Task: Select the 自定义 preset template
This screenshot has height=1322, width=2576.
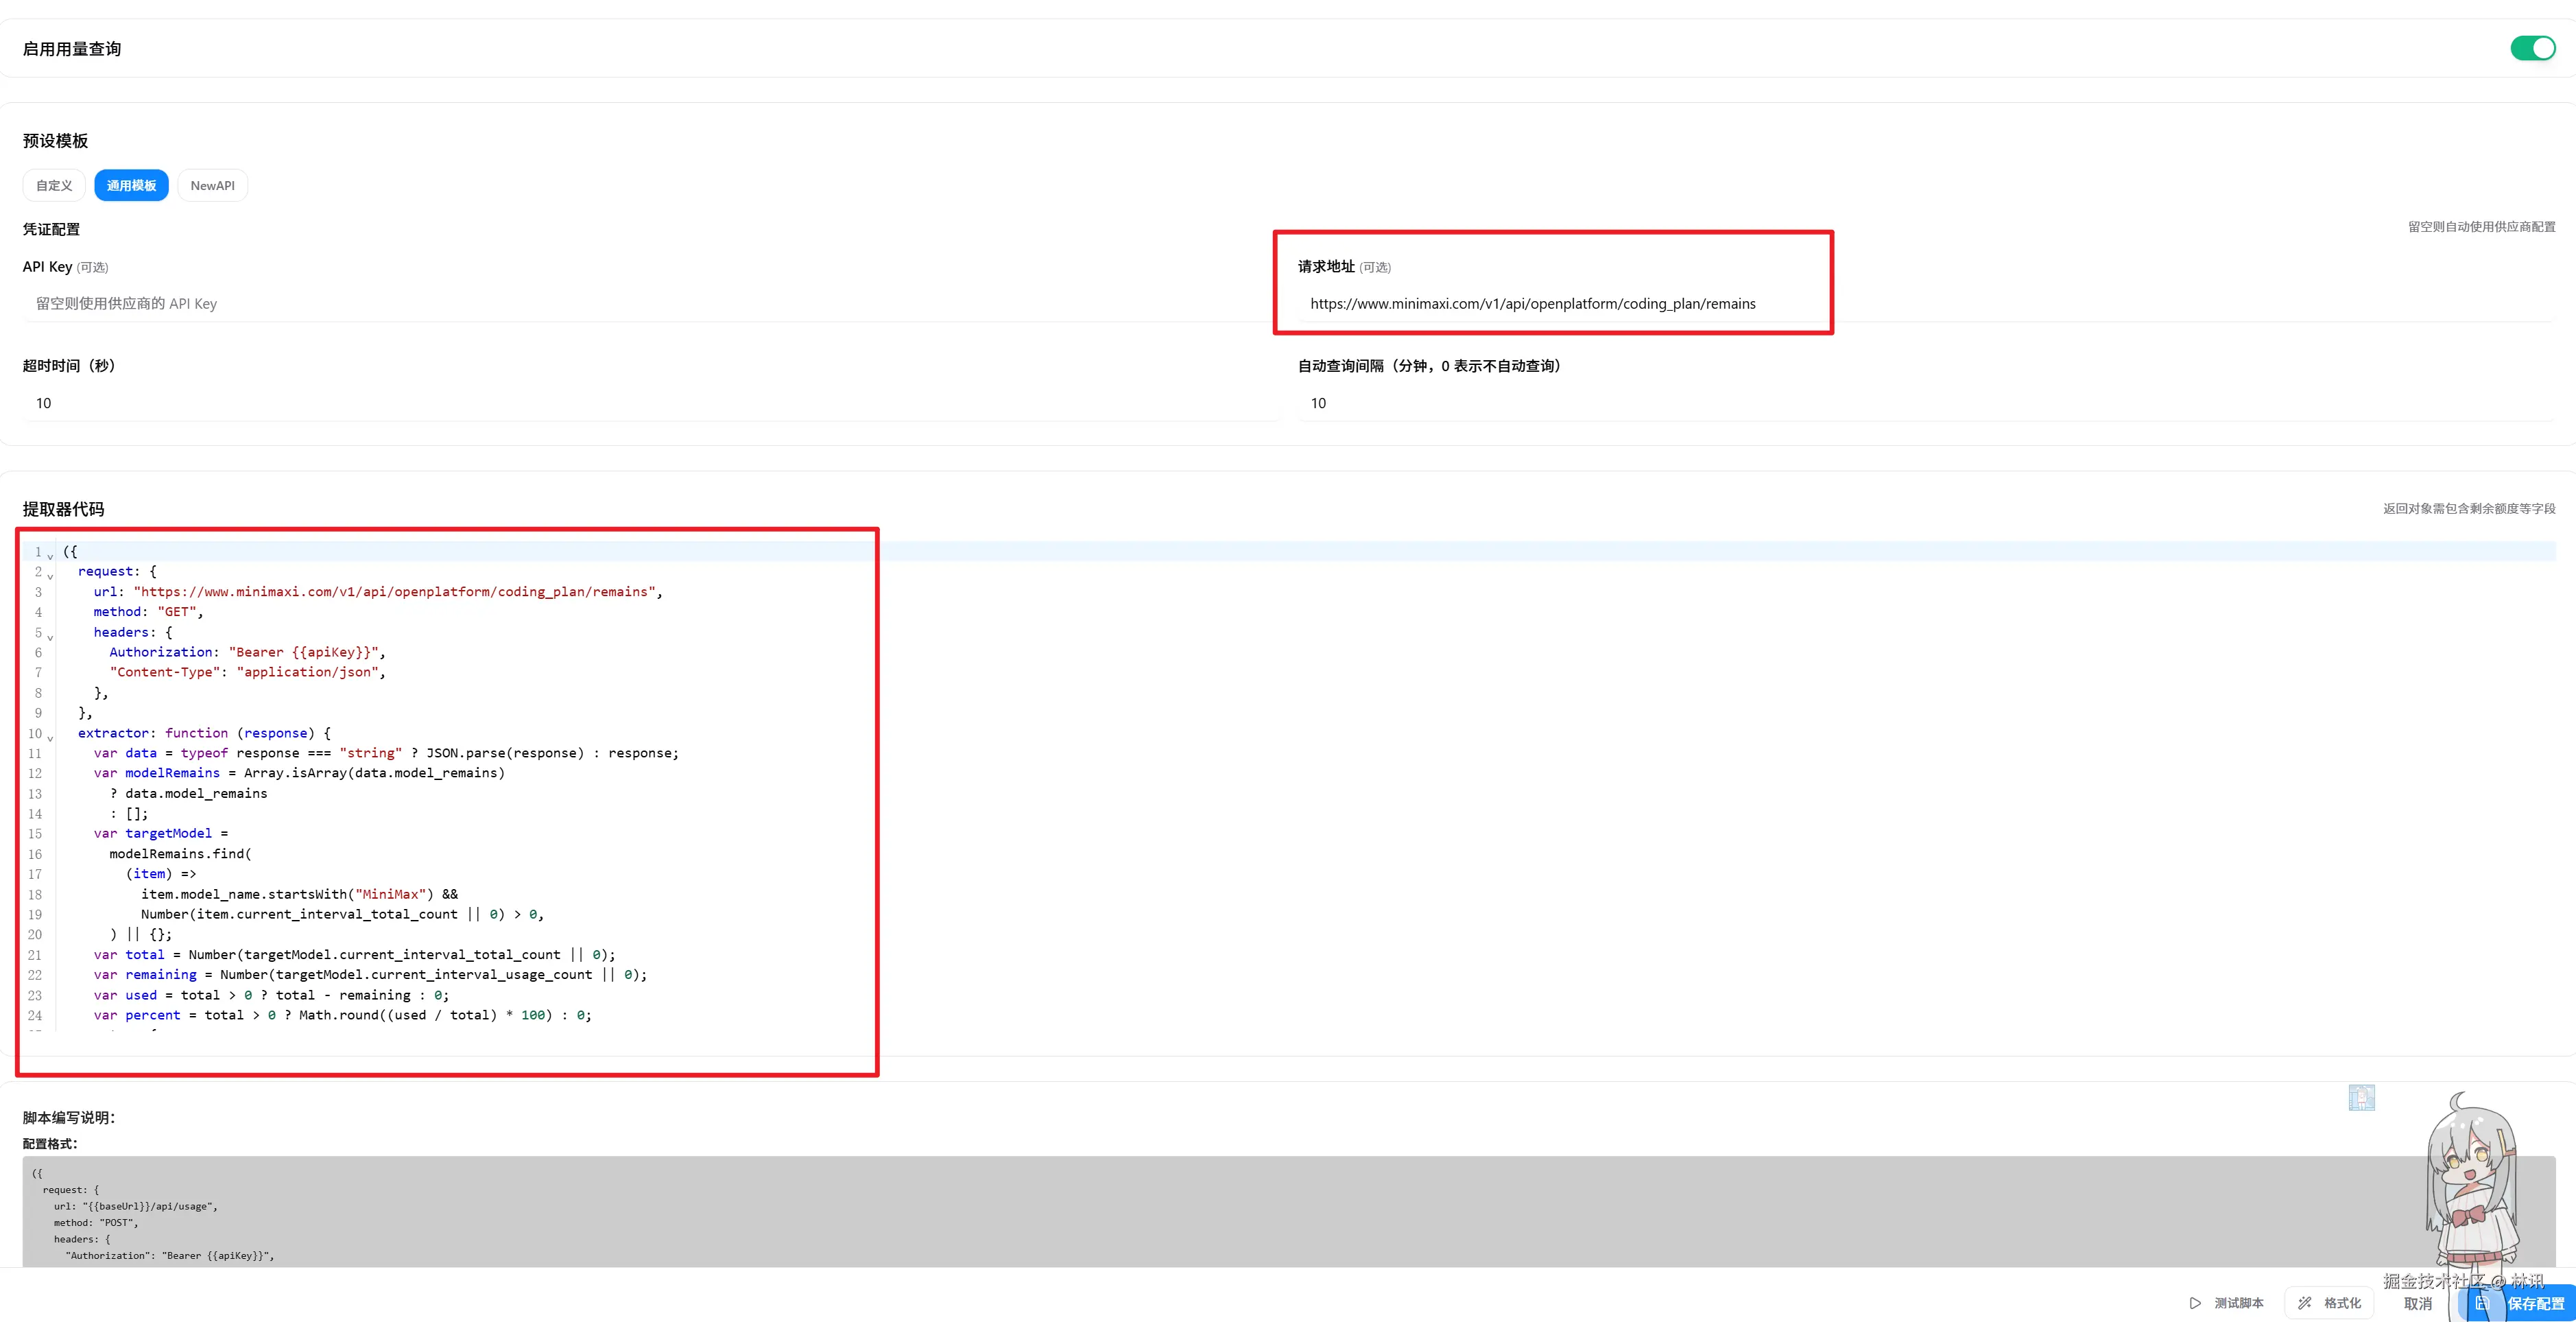Action: 54,186
